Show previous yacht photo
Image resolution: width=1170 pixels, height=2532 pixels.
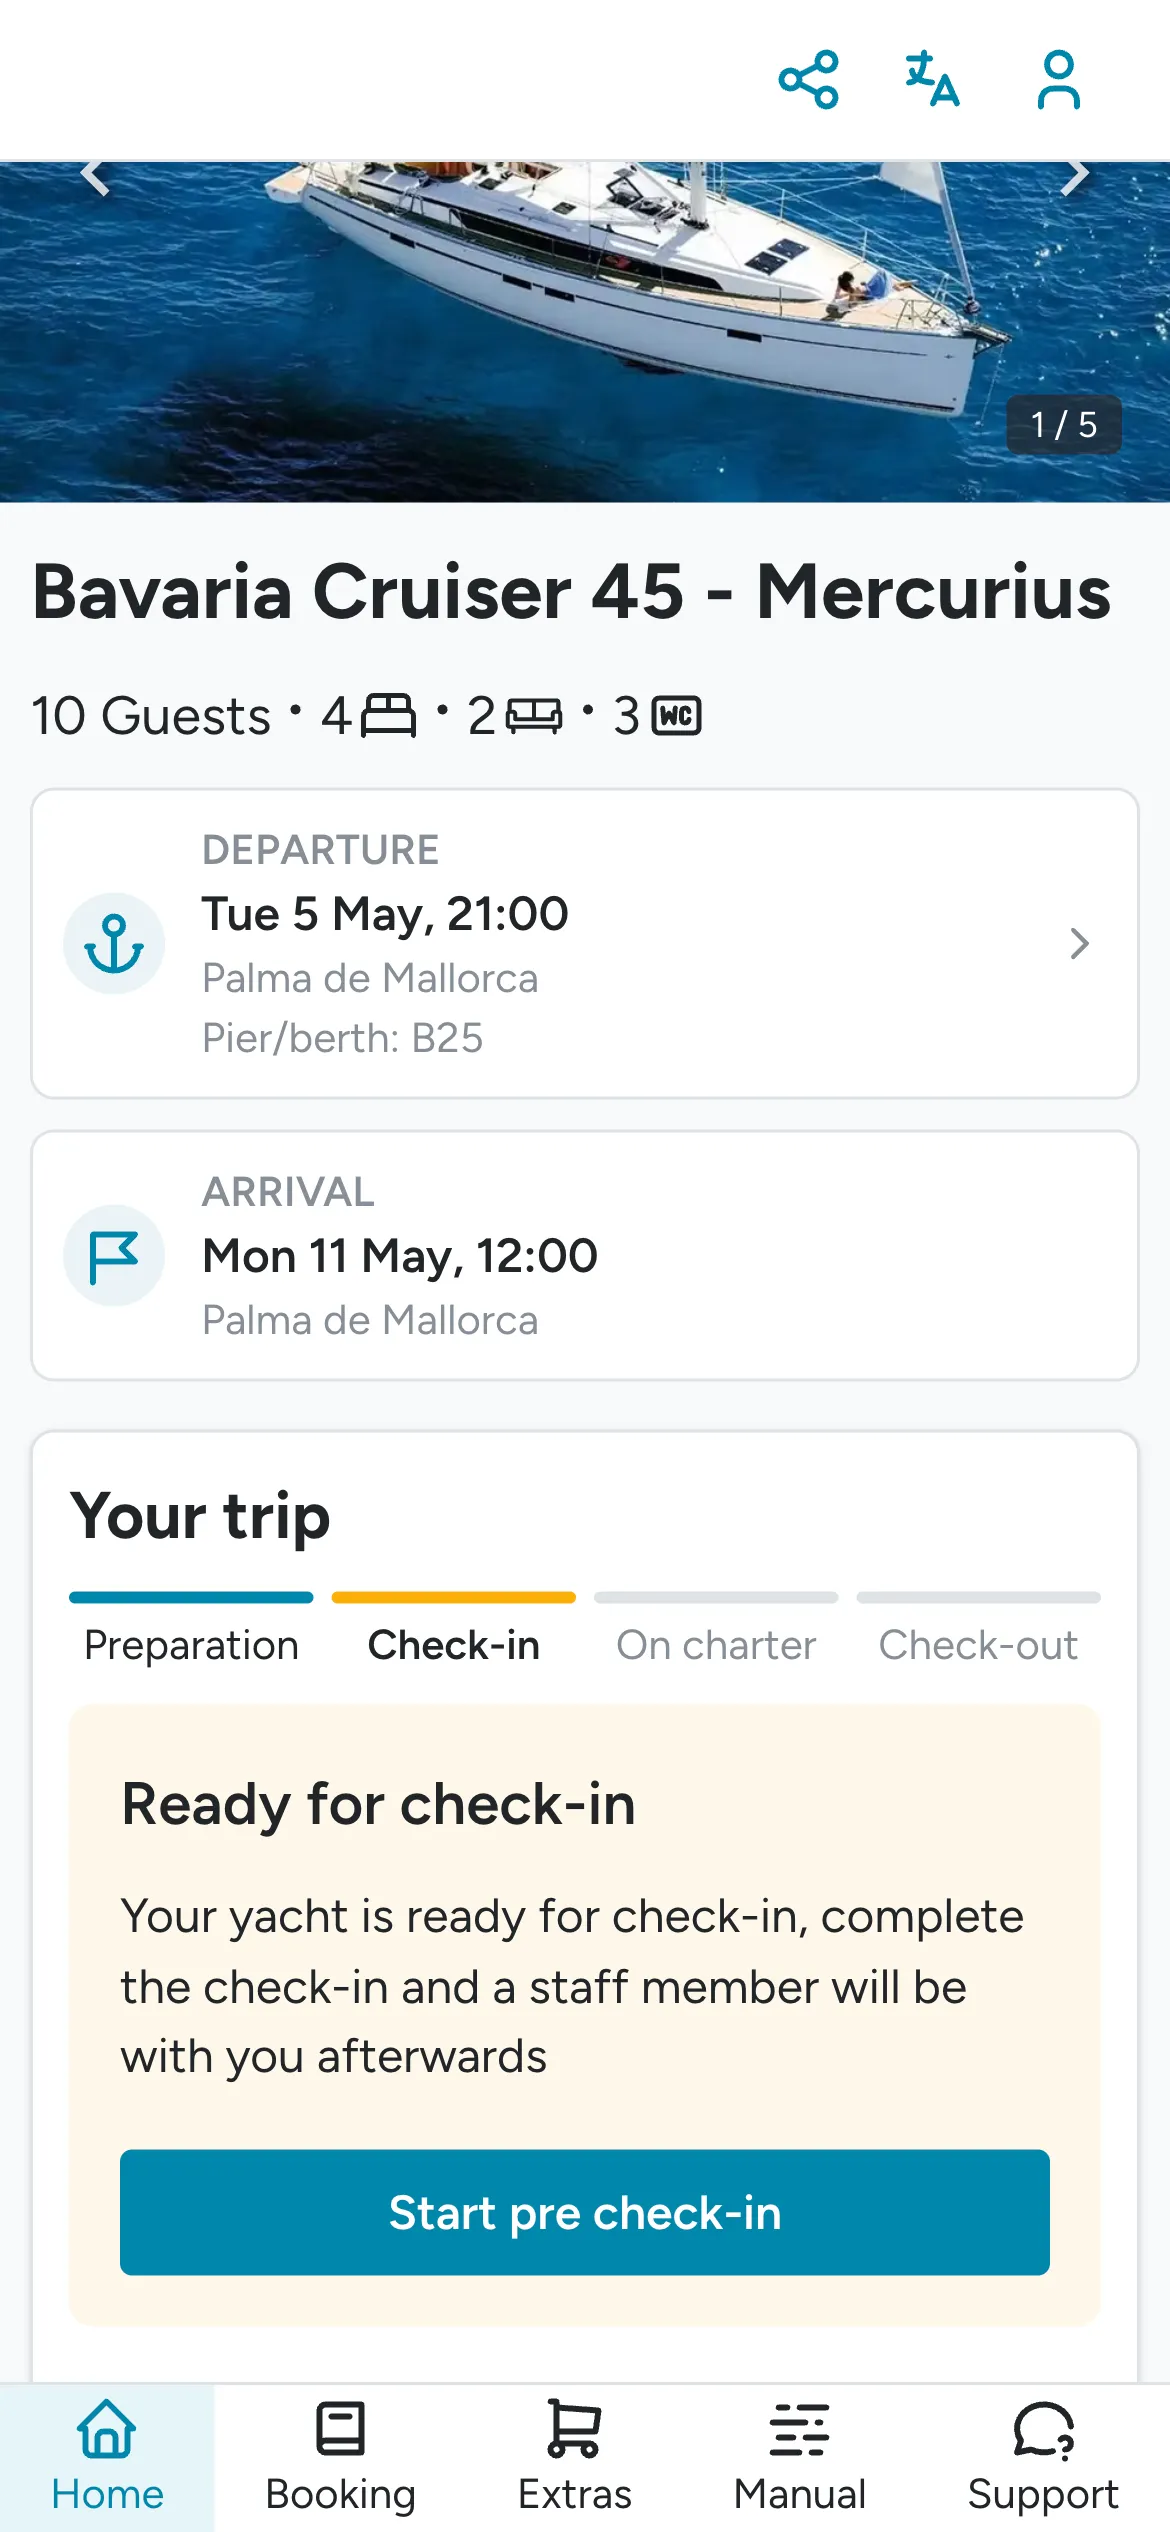pos(95,177)
